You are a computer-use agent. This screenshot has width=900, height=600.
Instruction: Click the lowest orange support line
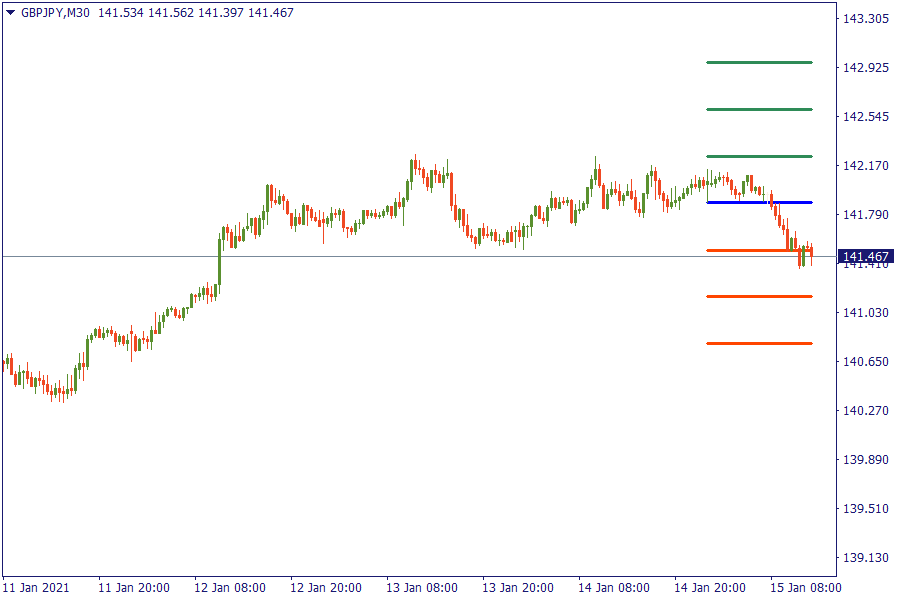pyautogui.click(x=758, y=343)
